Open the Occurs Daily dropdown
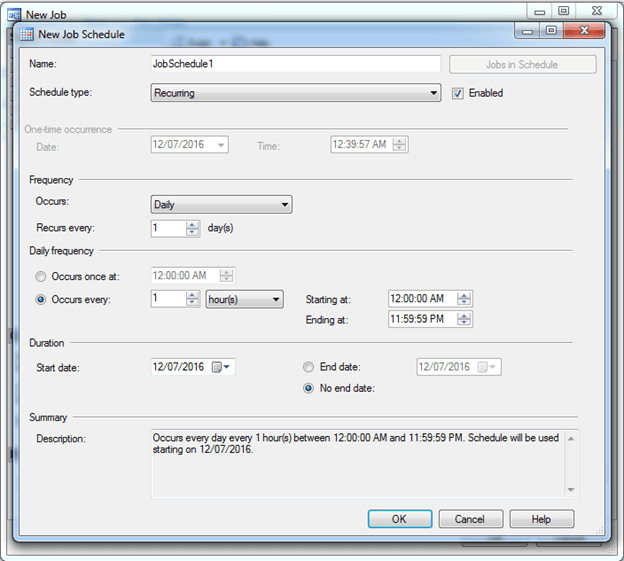This screenshot has height=561, width=624. [221, 205]
